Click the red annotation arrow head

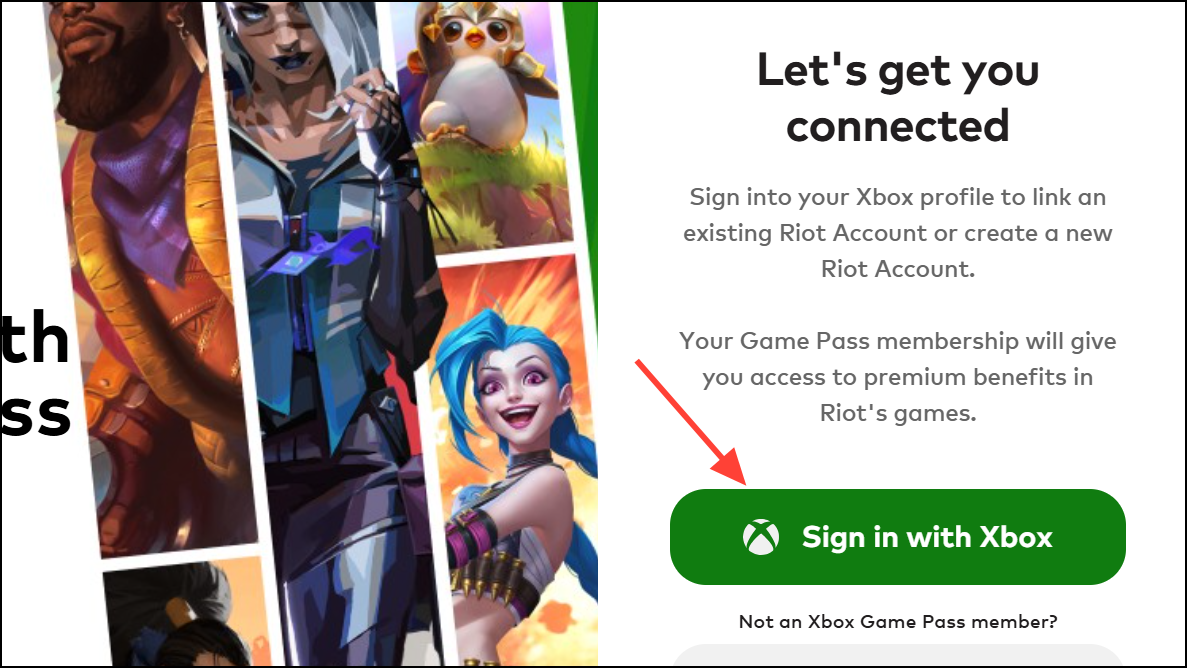click(733, 469)
